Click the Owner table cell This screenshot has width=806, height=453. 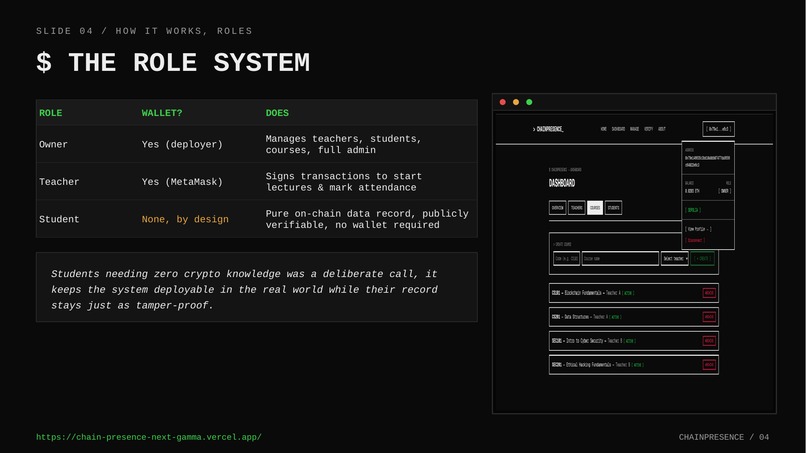(53, 144)
